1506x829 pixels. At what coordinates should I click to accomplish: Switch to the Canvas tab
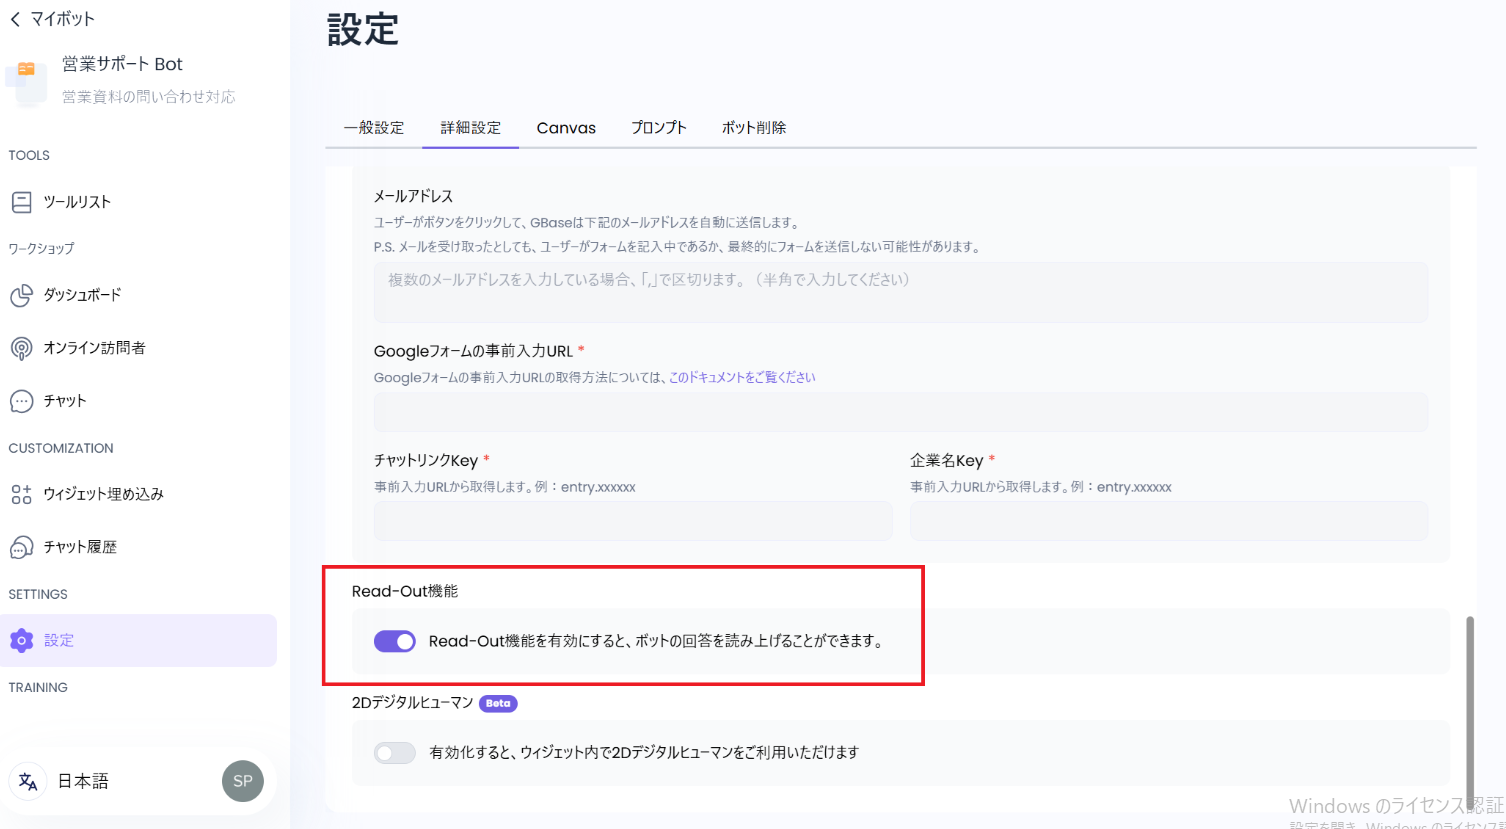[x=566, y=128]
